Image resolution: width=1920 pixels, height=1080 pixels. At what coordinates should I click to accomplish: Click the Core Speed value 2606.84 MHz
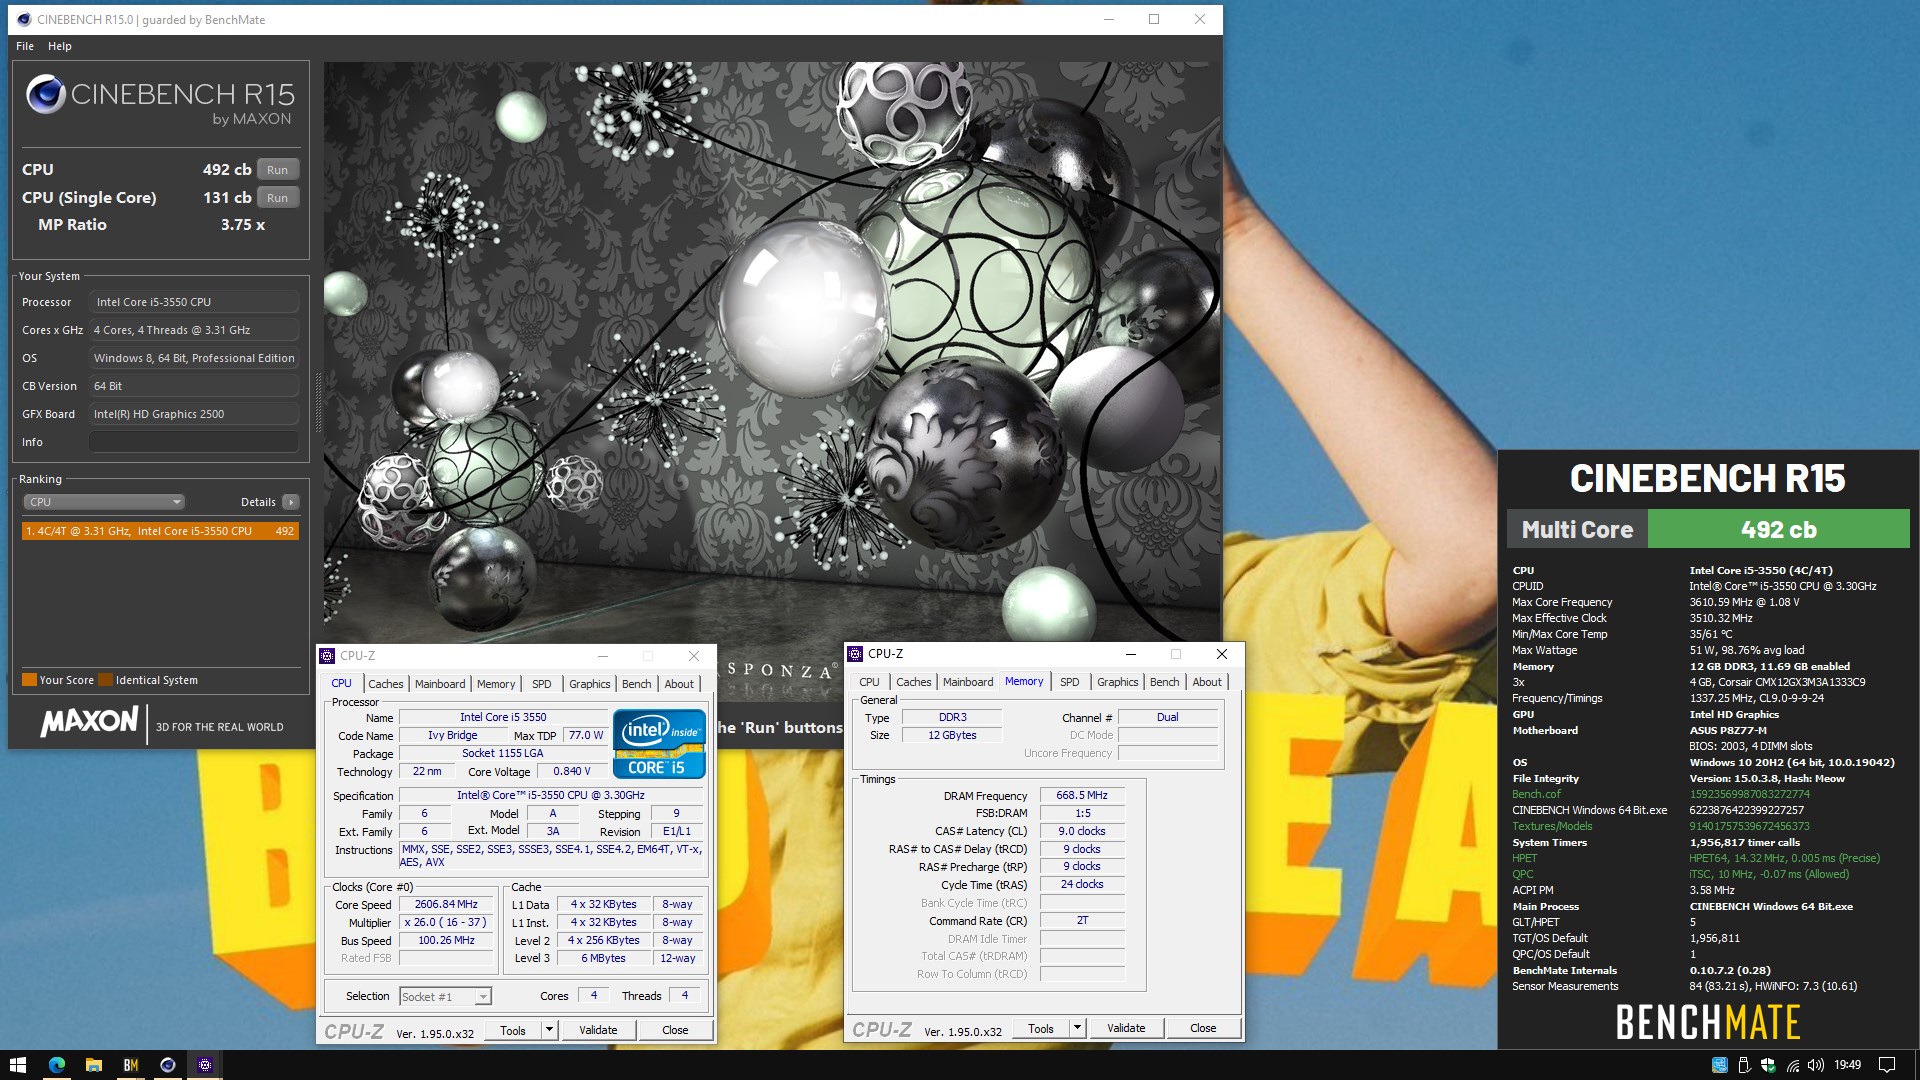coord(446,904)
